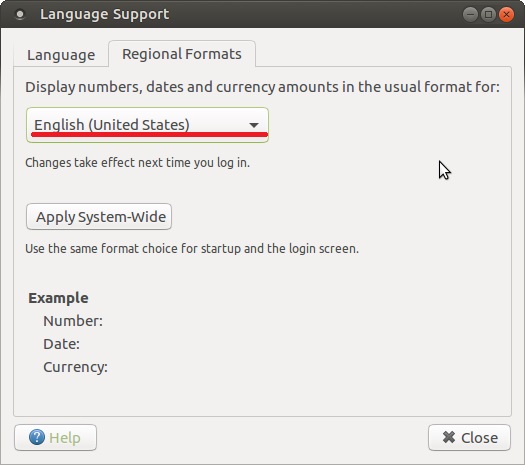Click the Apply System-Wide button
The height and width of the screenshot is (465, 525).
pyautogui.click(x=99, y=217)
